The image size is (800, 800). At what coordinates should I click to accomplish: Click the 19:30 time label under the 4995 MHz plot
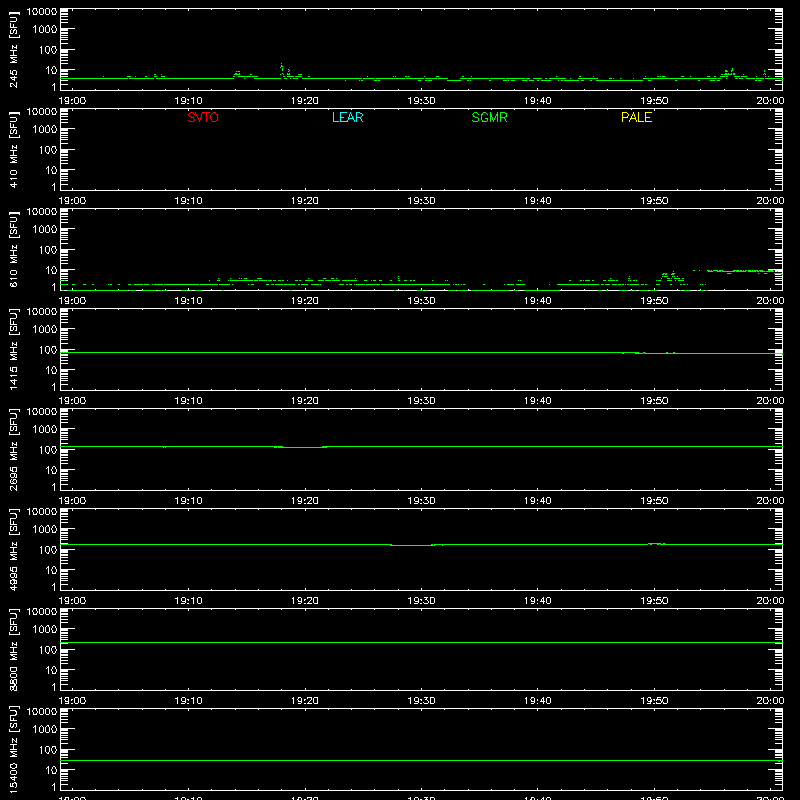click(421, 601)
